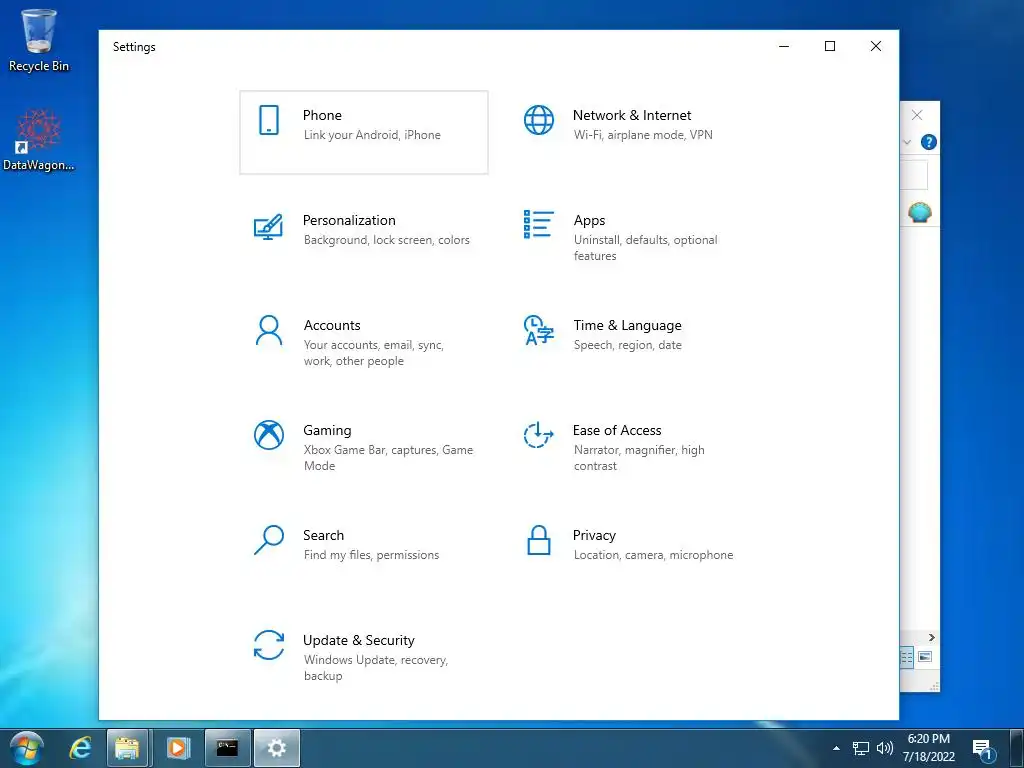The image size is (1024, 768).
Task: Click the Search category title
Action: click(x=323, y=536)
